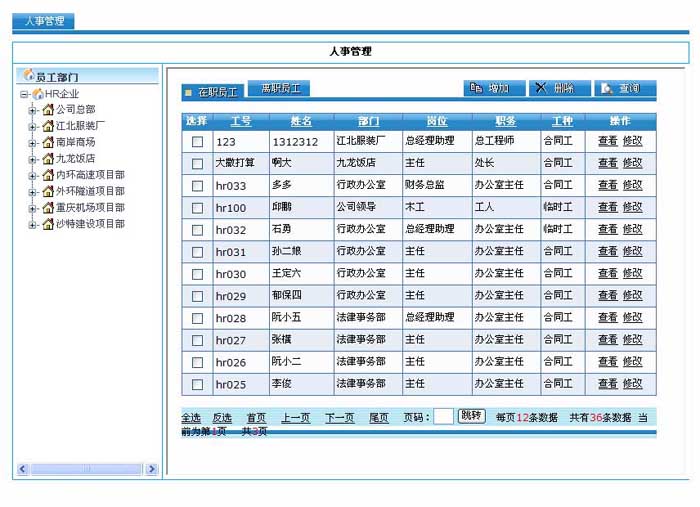
Task: Click the 增加 (add) toolbar icon
Action: tap(475, 89)
